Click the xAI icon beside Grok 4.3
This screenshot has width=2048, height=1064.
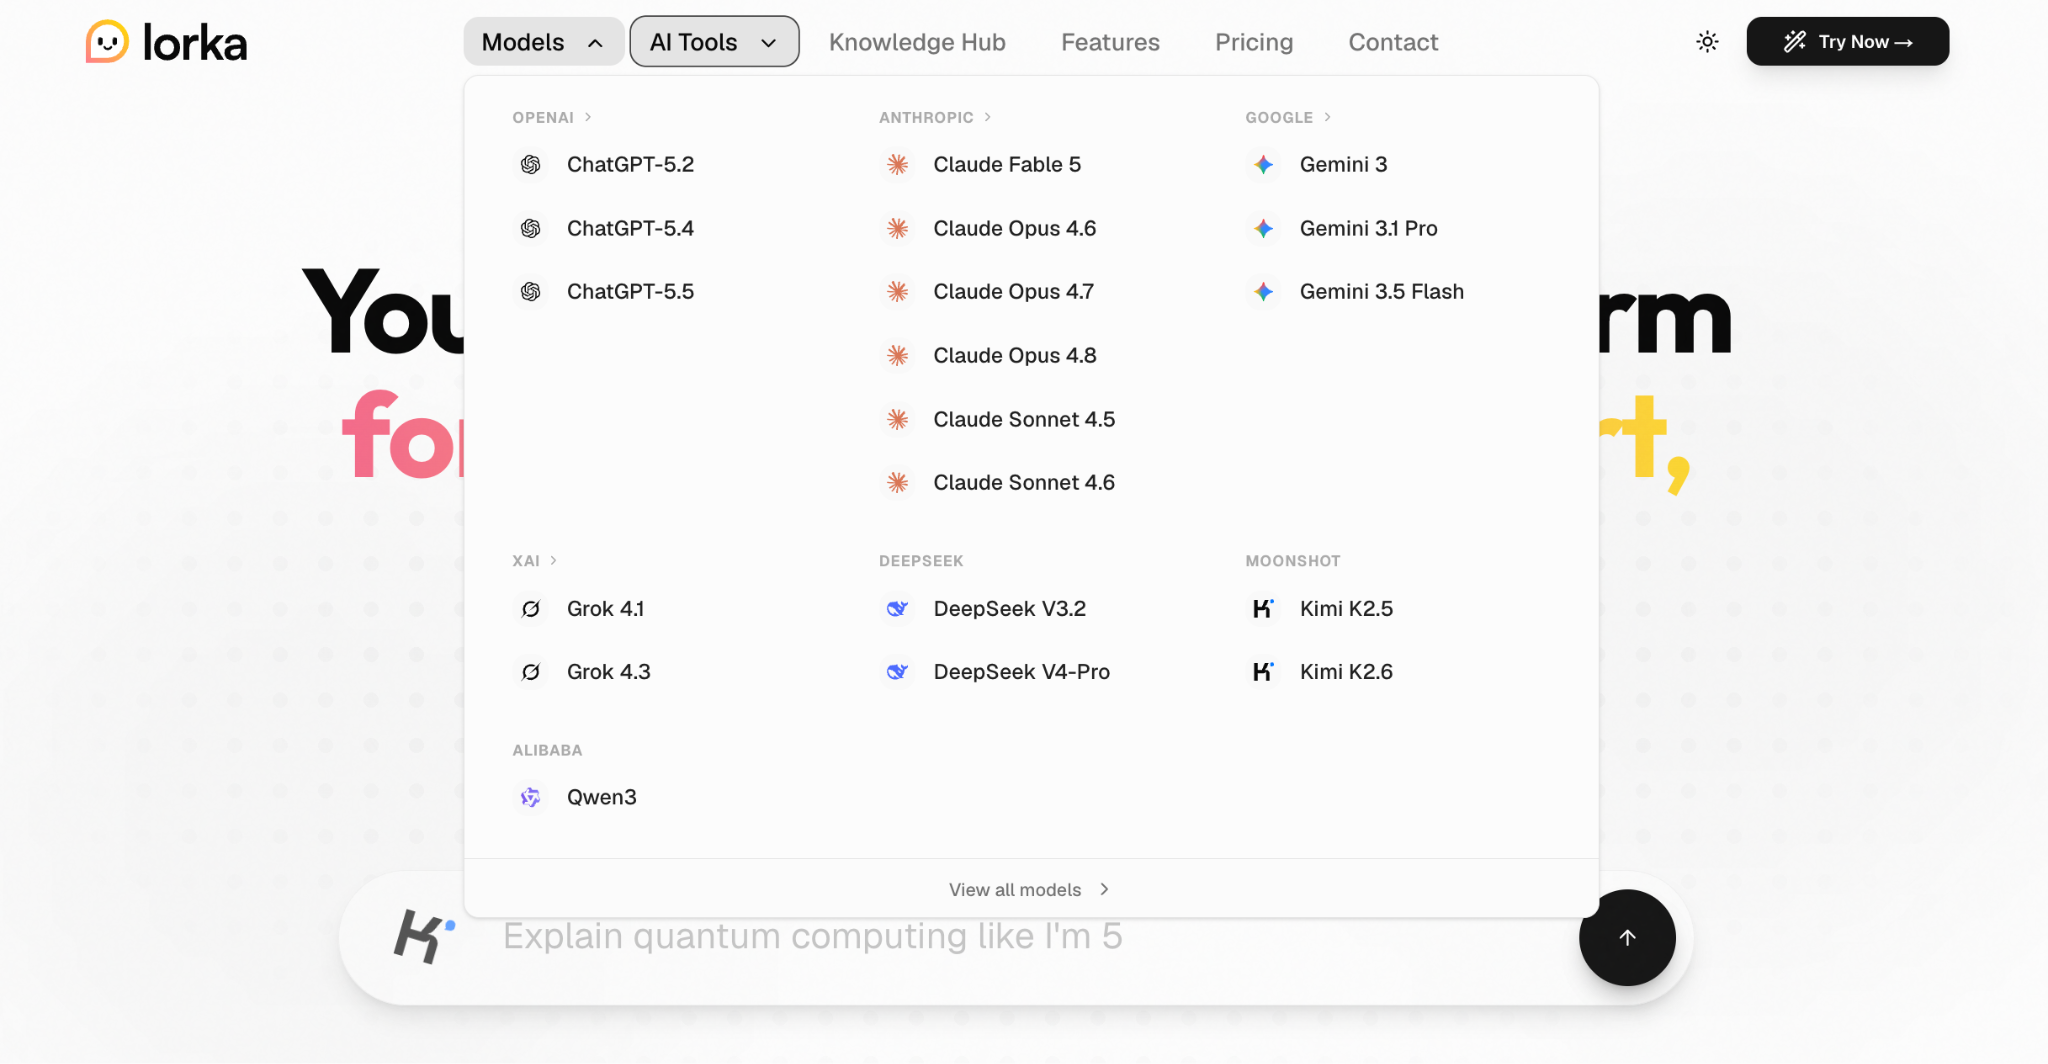point(531,672)
